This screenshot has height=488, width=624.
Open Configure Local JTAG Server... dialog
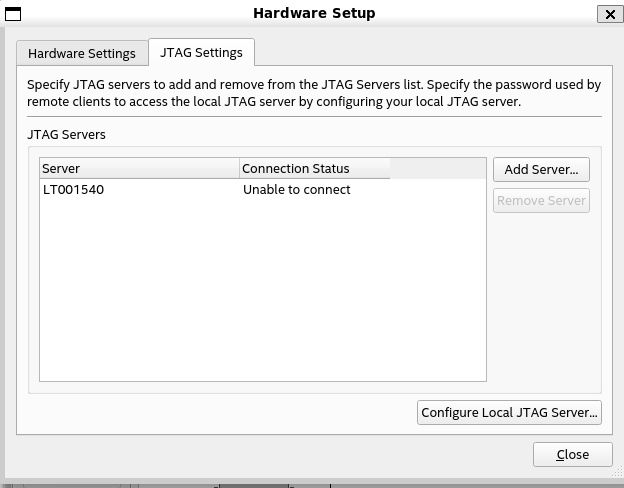tap(509, 412)
